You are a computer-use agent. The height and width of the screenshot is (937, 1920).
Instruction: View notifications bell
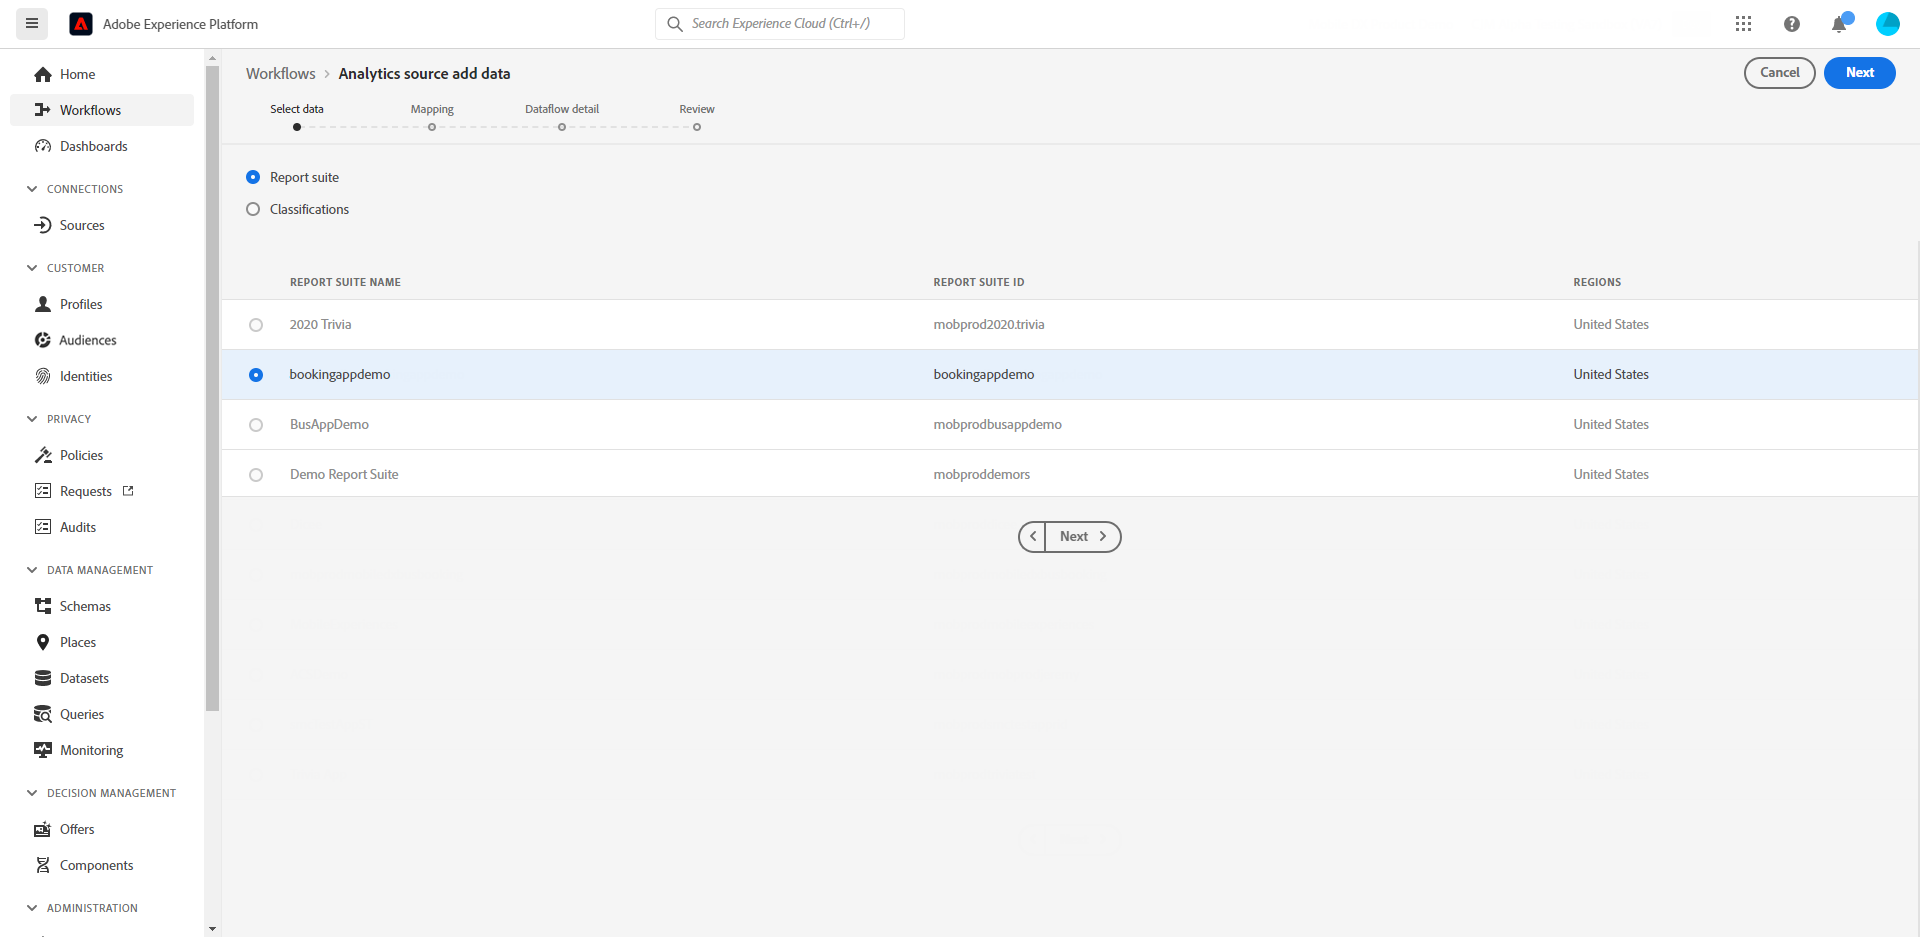click(1839, 24)
